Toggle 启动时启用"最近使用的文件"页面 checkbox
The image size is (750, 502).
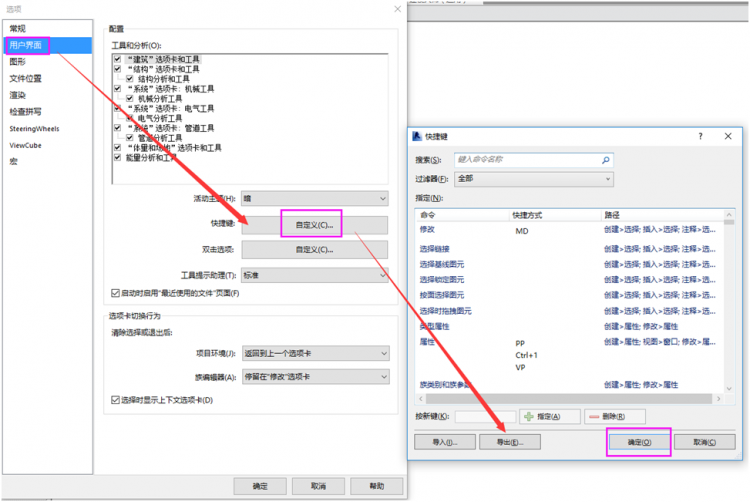[115, 293]
